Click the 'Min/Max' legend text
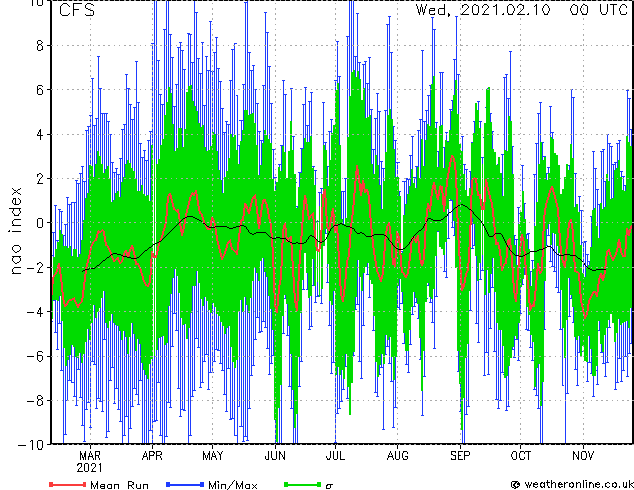 tap(233, 485)
